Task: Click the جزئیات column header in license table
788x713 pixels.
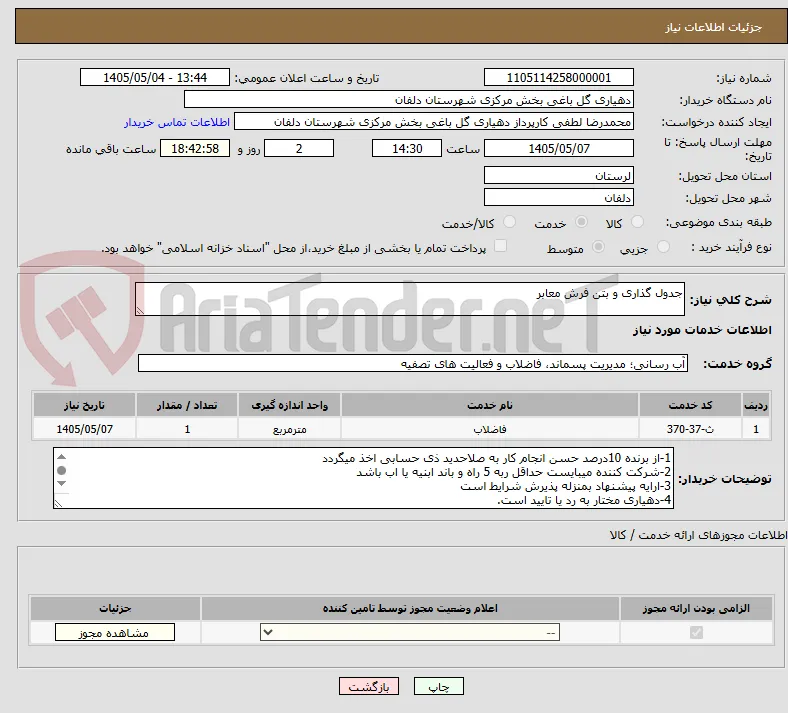Action: pyautogui.click(x=115, y=608)
